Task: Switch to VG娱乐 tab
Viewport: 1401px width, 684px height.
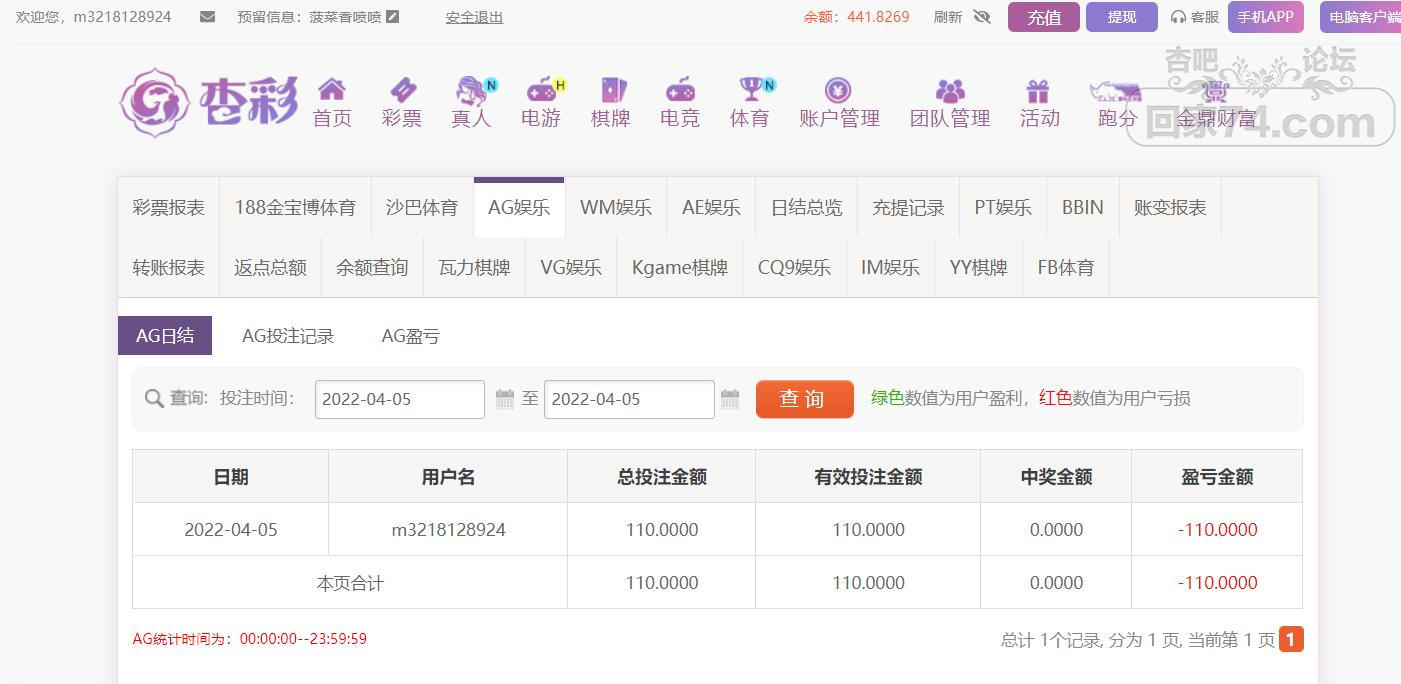Action: pos(571,267)
